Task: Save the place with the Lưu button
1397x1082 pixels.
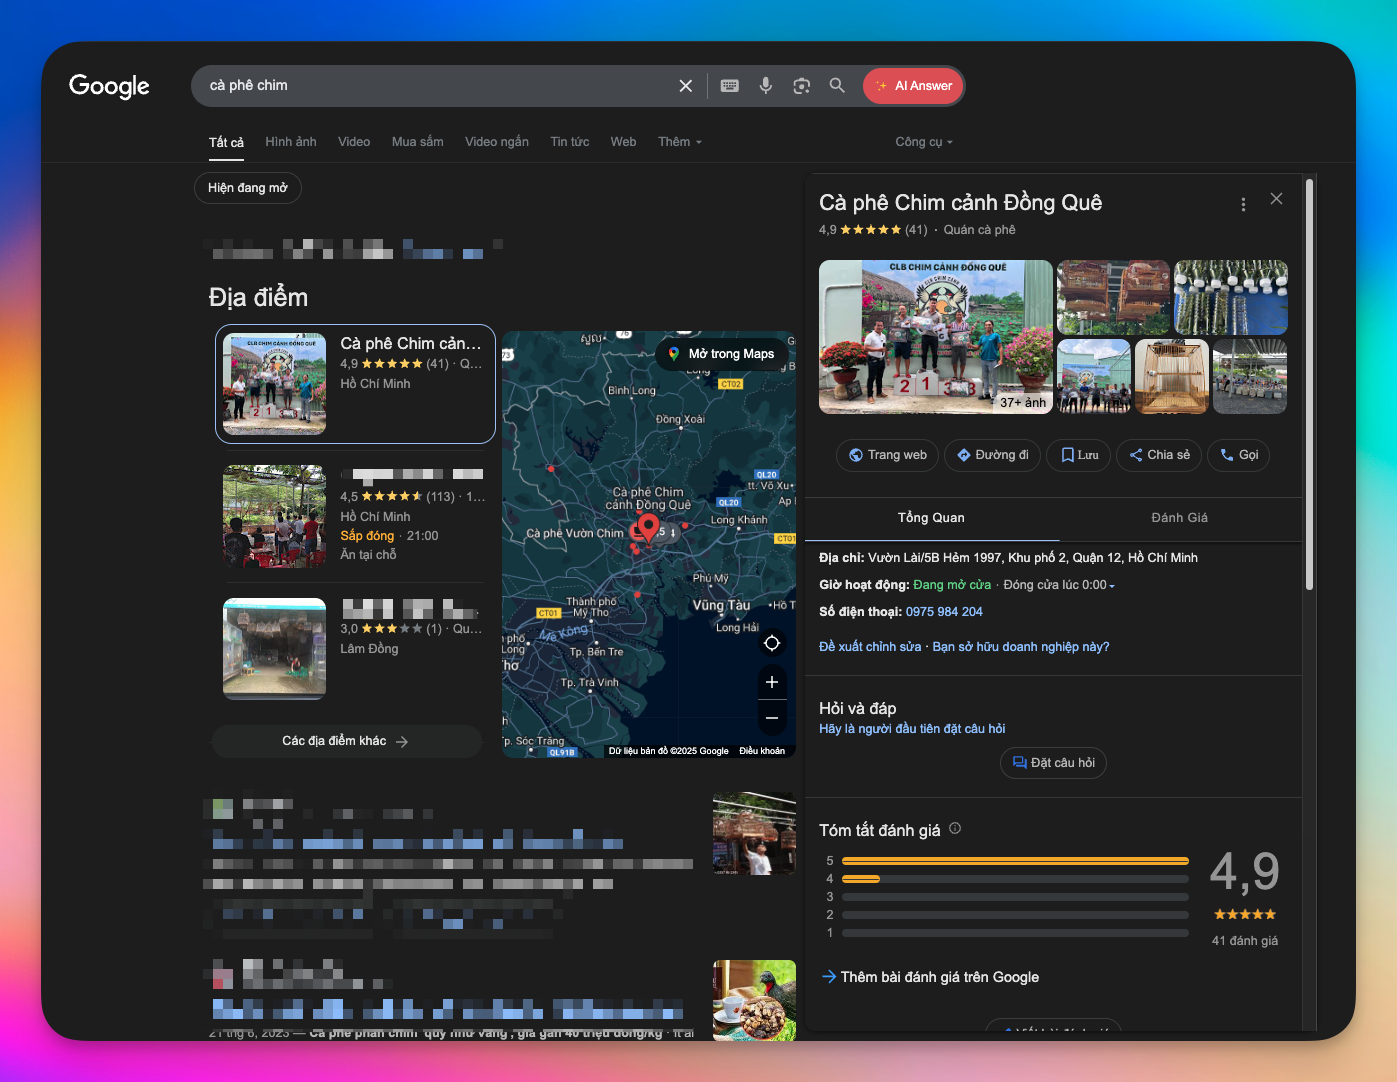Action: pos(1079,455)
